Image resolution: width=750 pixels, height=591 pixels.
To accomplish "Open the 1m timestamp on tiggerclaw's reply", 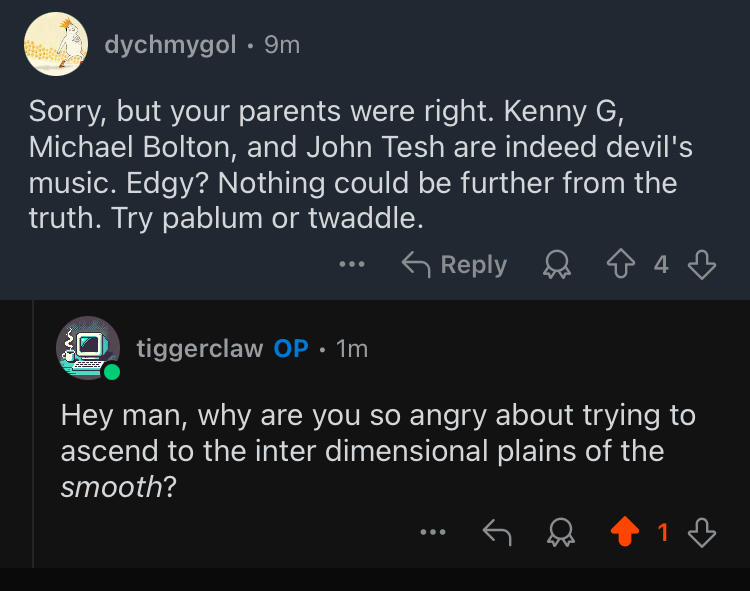I will click(352, 348).
